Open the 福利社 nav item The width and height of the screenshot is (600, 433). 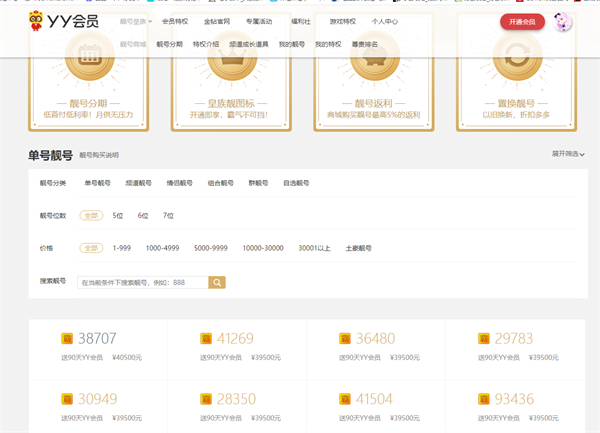[301, 21]
